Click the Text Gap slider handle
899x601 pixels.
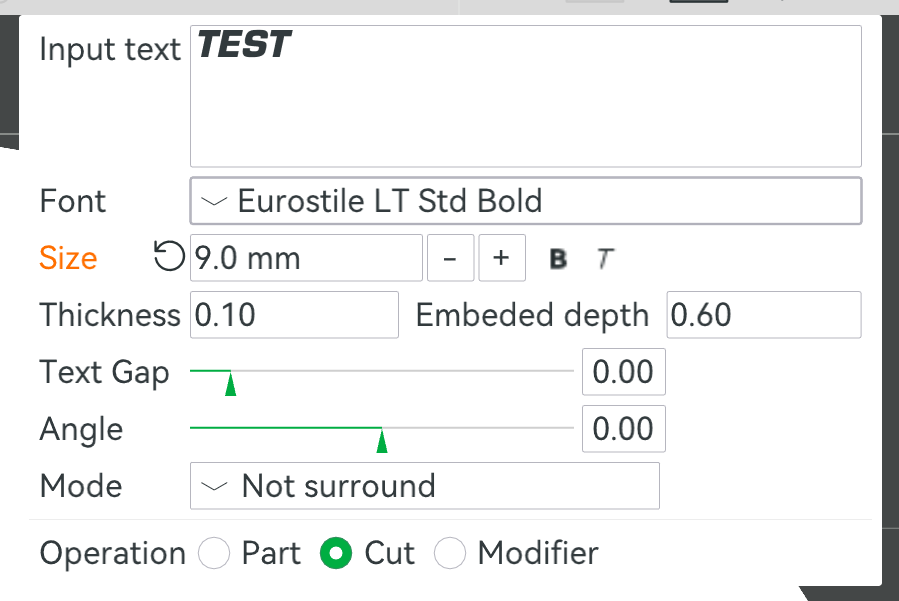pyautogui.click(x=230, y=383)
